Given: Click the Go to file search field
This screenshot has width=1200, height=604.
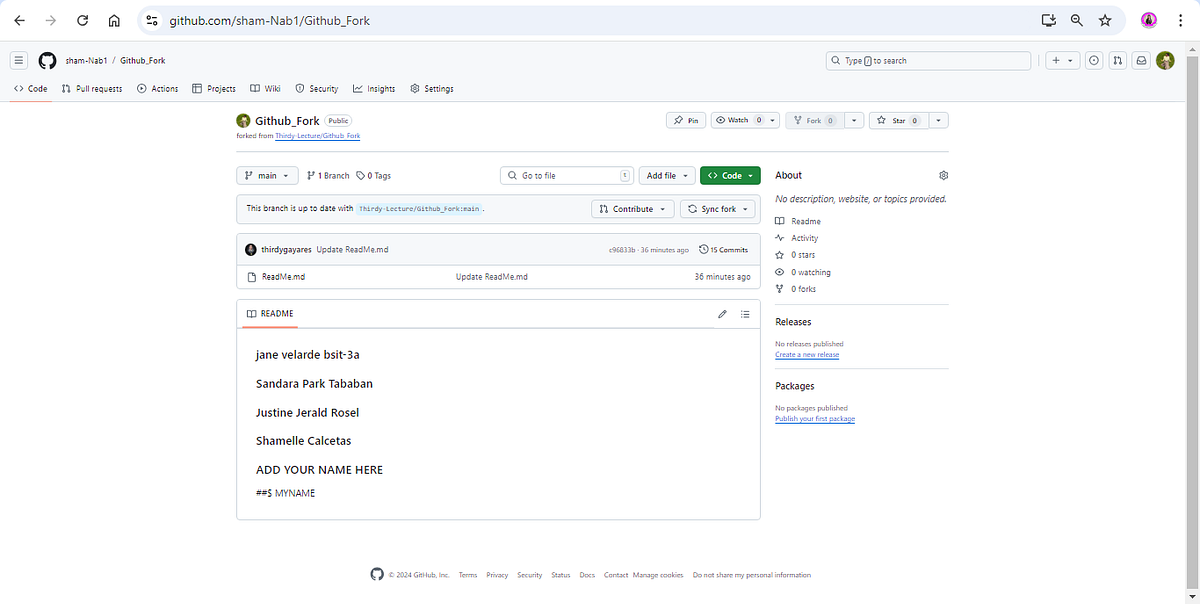Looking at the screenshot, I should tap(566, 174).
